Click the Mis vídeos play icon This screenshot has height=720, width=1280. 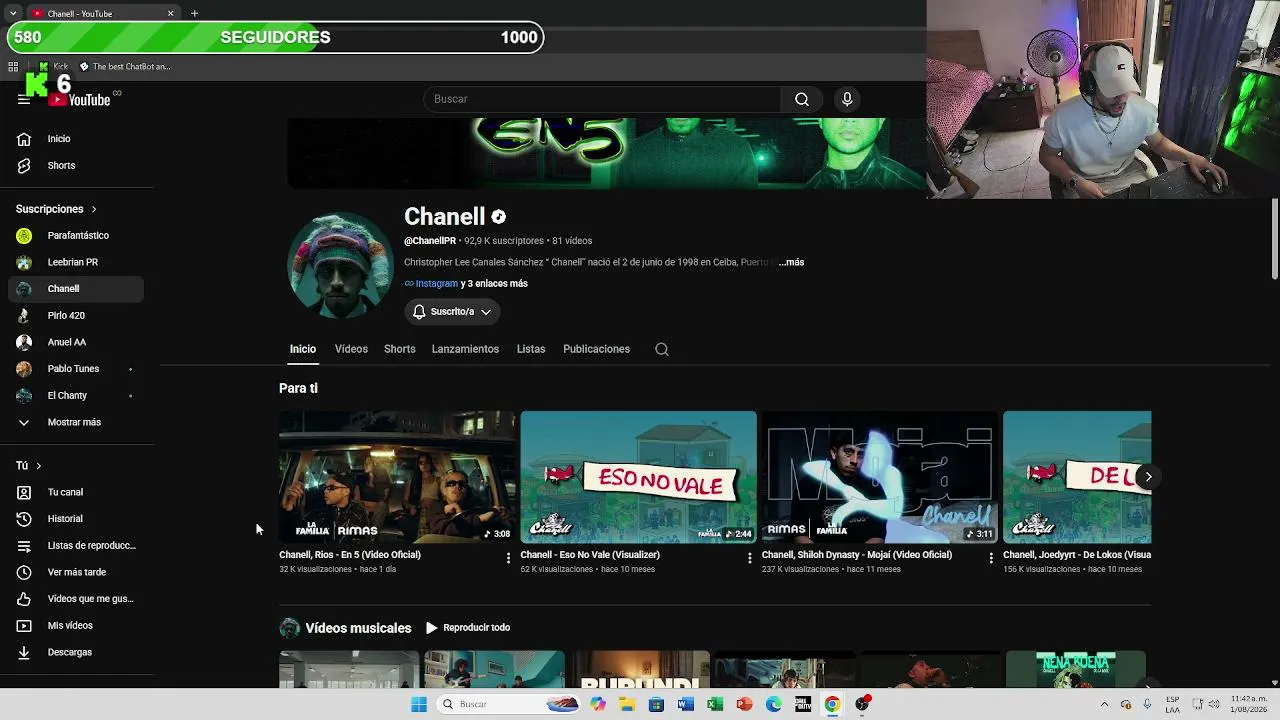(24, 625)
